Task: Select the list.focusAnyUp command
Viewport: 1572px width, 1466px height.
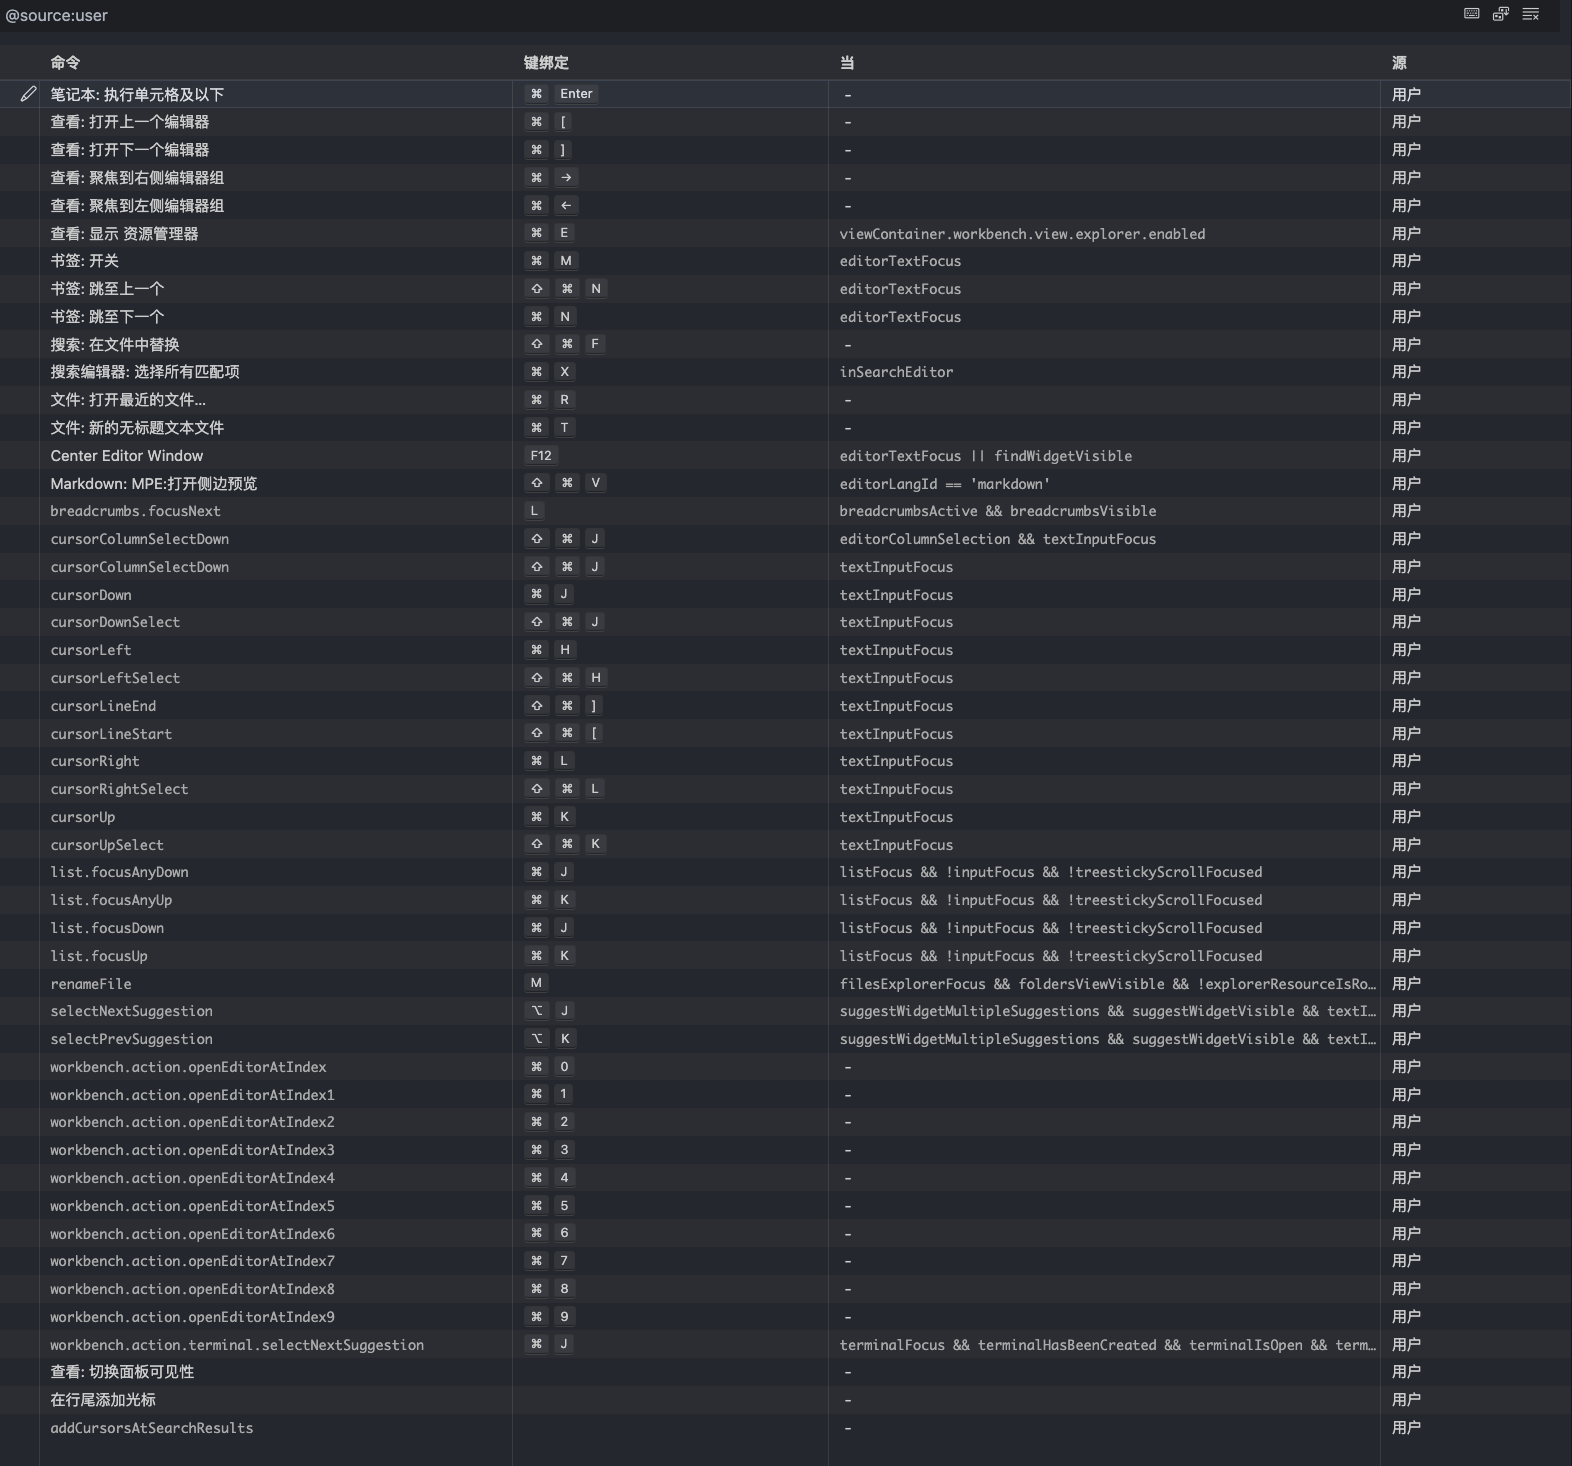Action: click(111, 900)
